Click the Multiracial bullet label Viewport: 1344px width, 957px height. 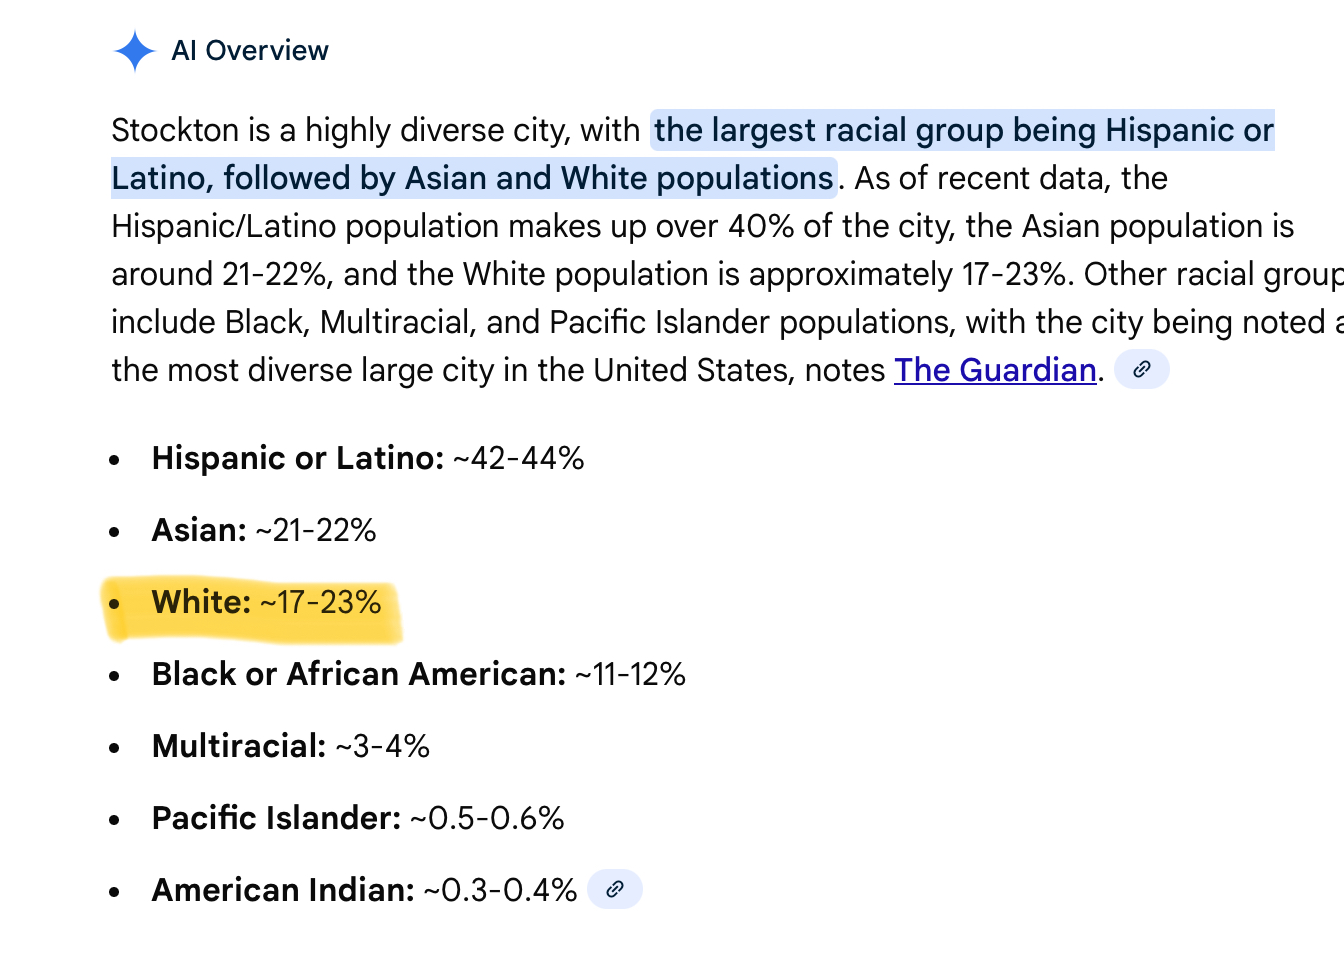[238, 746]
